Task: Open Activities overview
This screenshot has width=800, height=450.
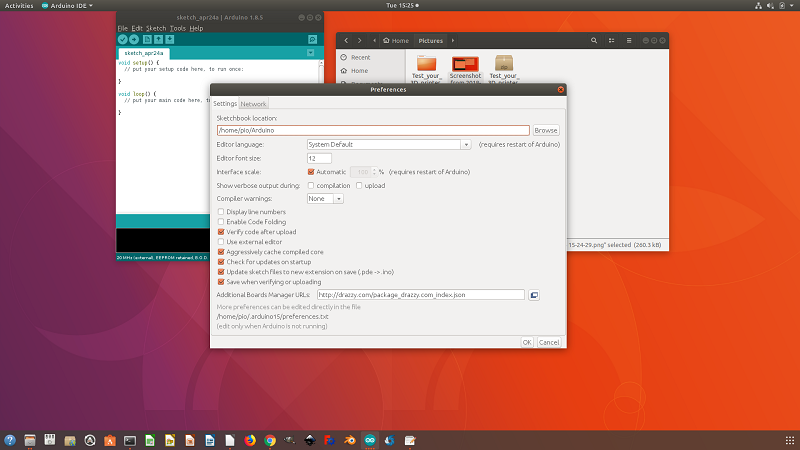Action: [19, 6]
